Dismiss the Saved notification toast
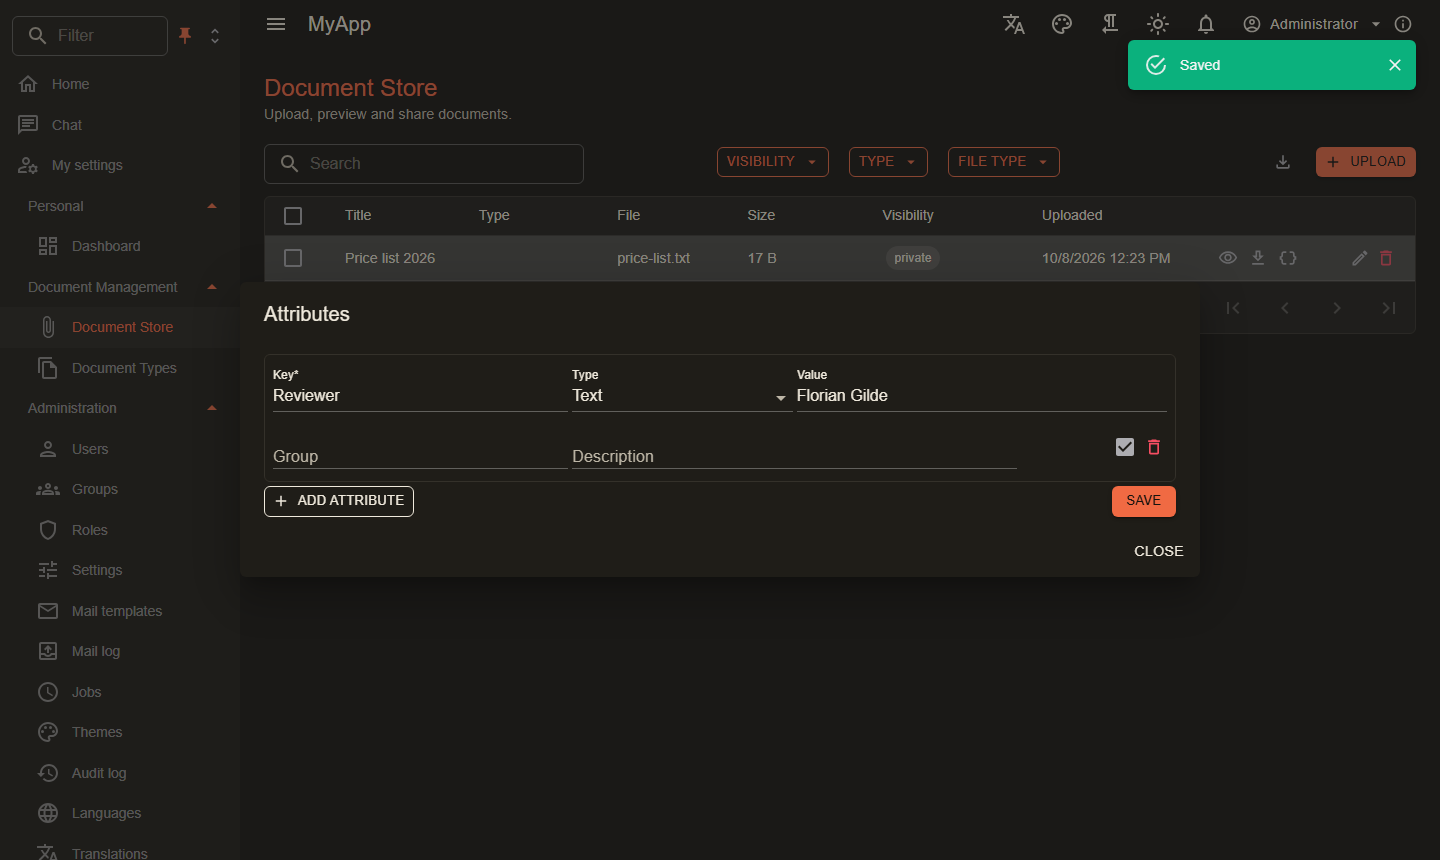Screen dimensions: 1440x860 (x=1395, y=65)
